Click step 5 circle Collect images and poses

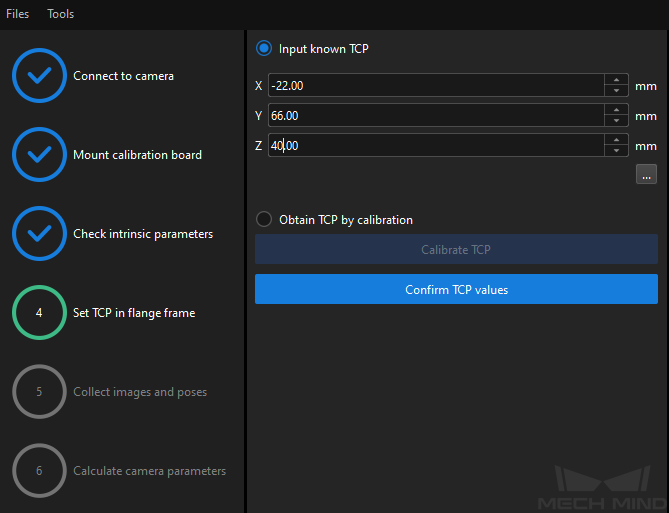point(39,391)
